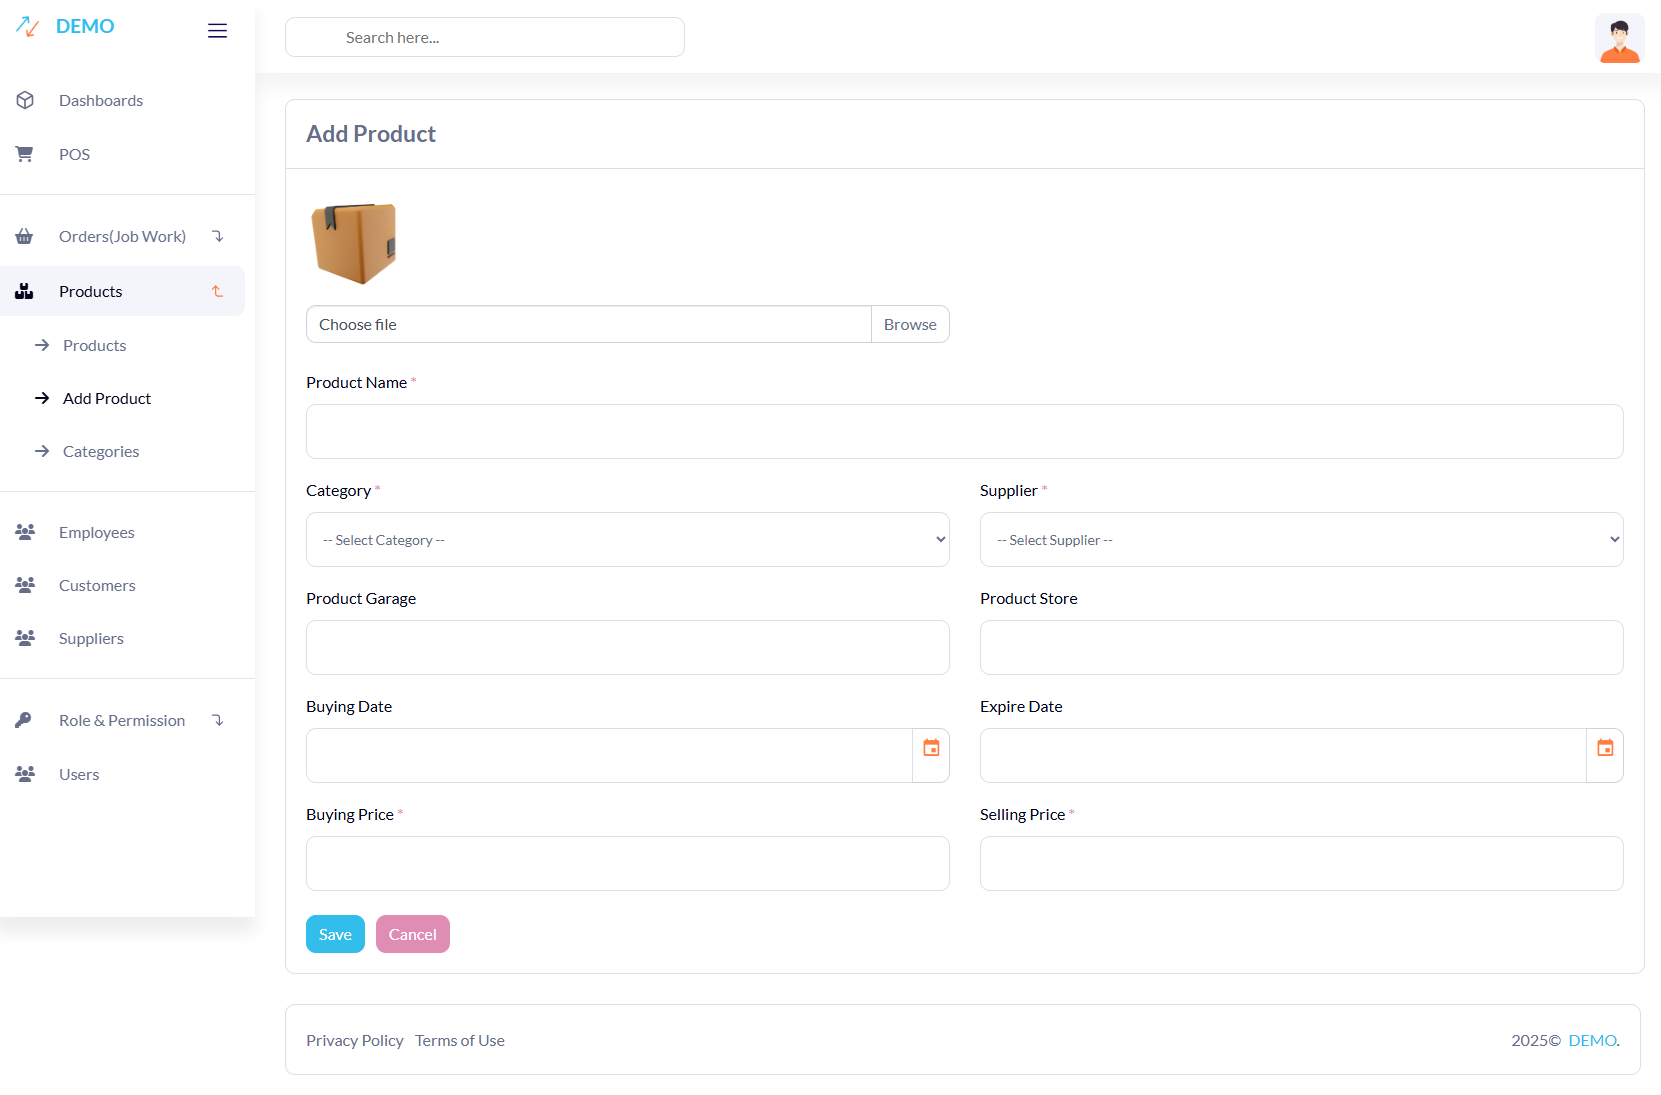Viewport: 1661px width, 1095px height.
Task: Click the POS shopping cart icon
Action: point(25,154)
